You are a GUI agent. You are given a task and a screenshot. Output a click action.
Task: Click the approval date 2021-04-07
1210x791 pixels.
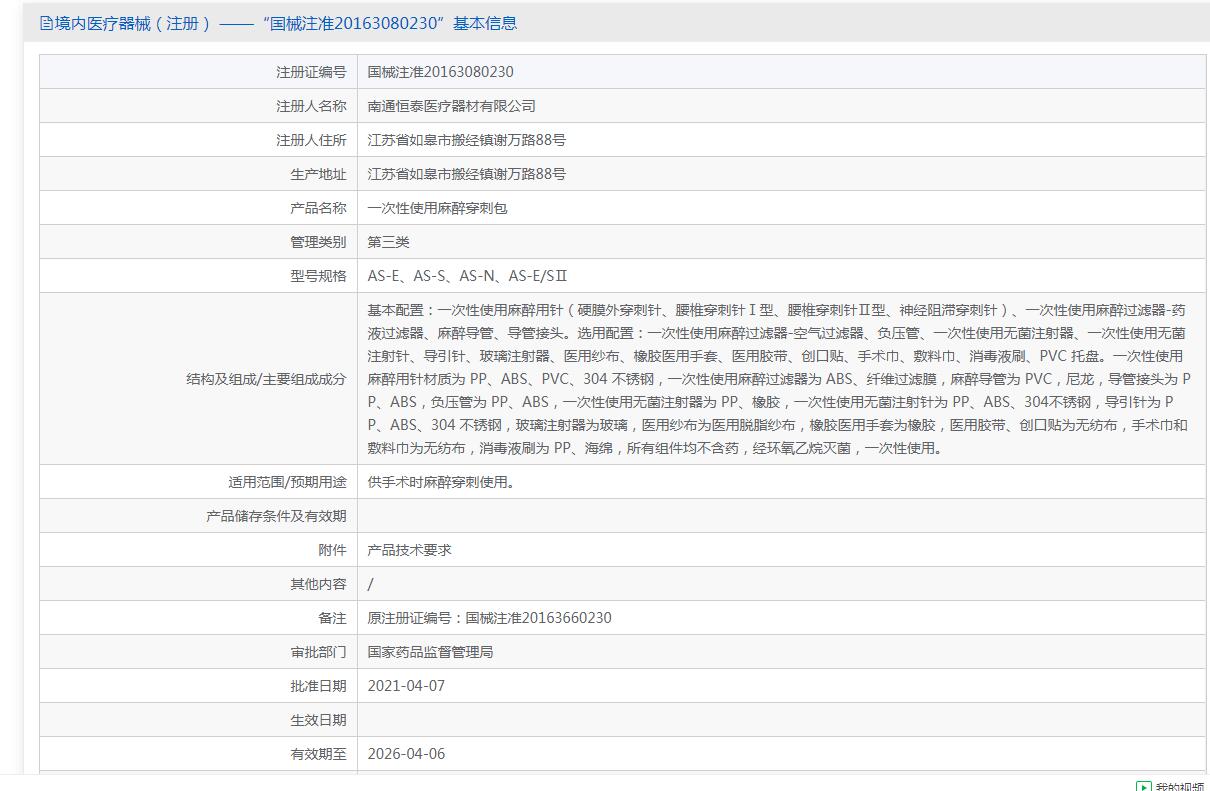tap(406, 686)
